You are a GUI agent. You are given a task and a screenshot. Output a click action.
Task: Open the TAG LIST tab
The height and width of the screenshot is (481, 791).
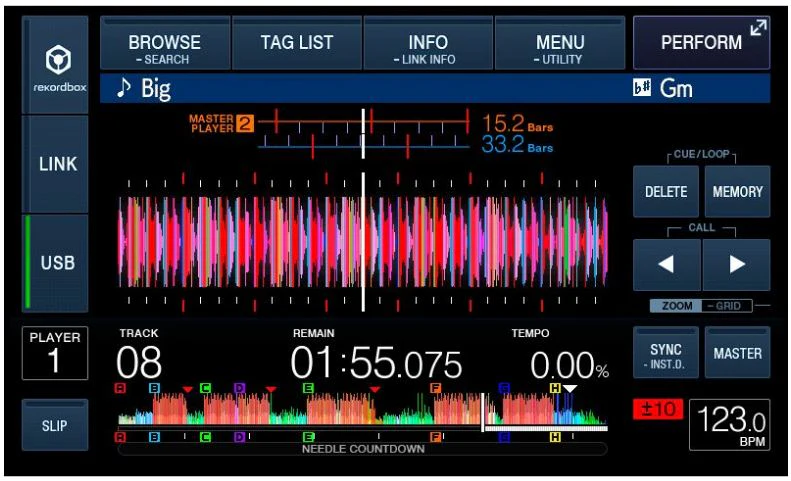297,43
